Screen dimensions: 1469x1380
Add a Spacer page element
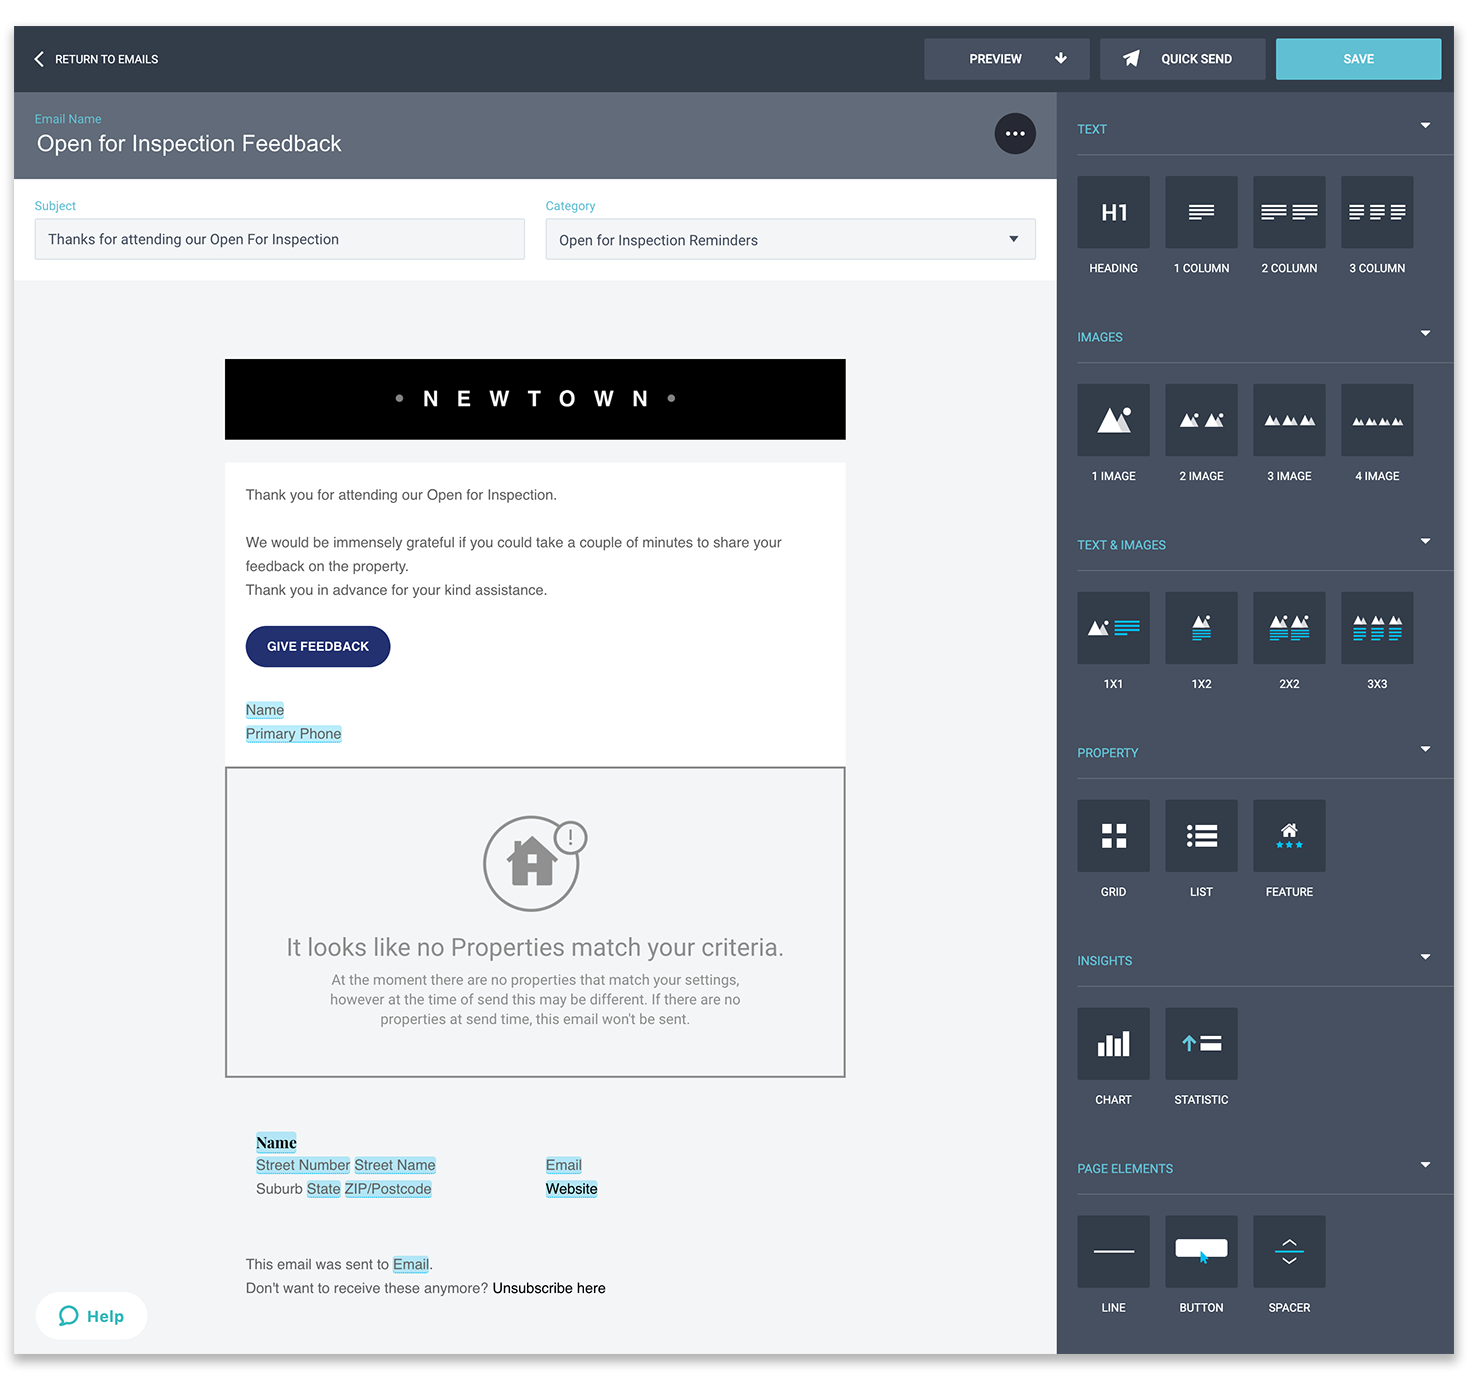point(1289,1252)
